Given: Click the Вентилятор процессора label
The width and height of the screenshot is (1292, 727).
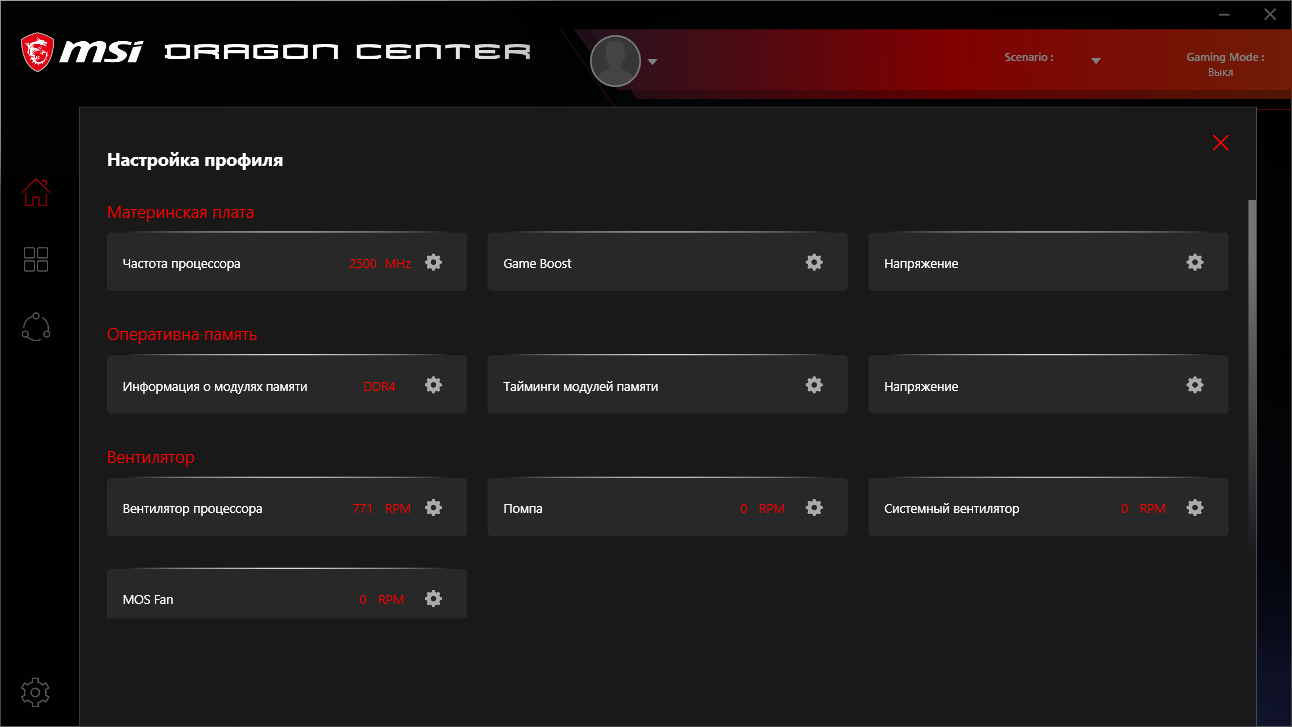Looking at the screenshot, I should coord(193,509).
